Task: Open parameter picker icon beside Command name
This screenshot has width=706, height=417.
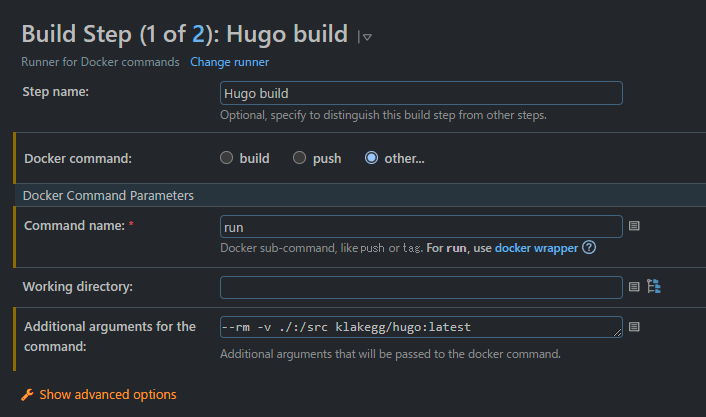Action: (634, 227)
